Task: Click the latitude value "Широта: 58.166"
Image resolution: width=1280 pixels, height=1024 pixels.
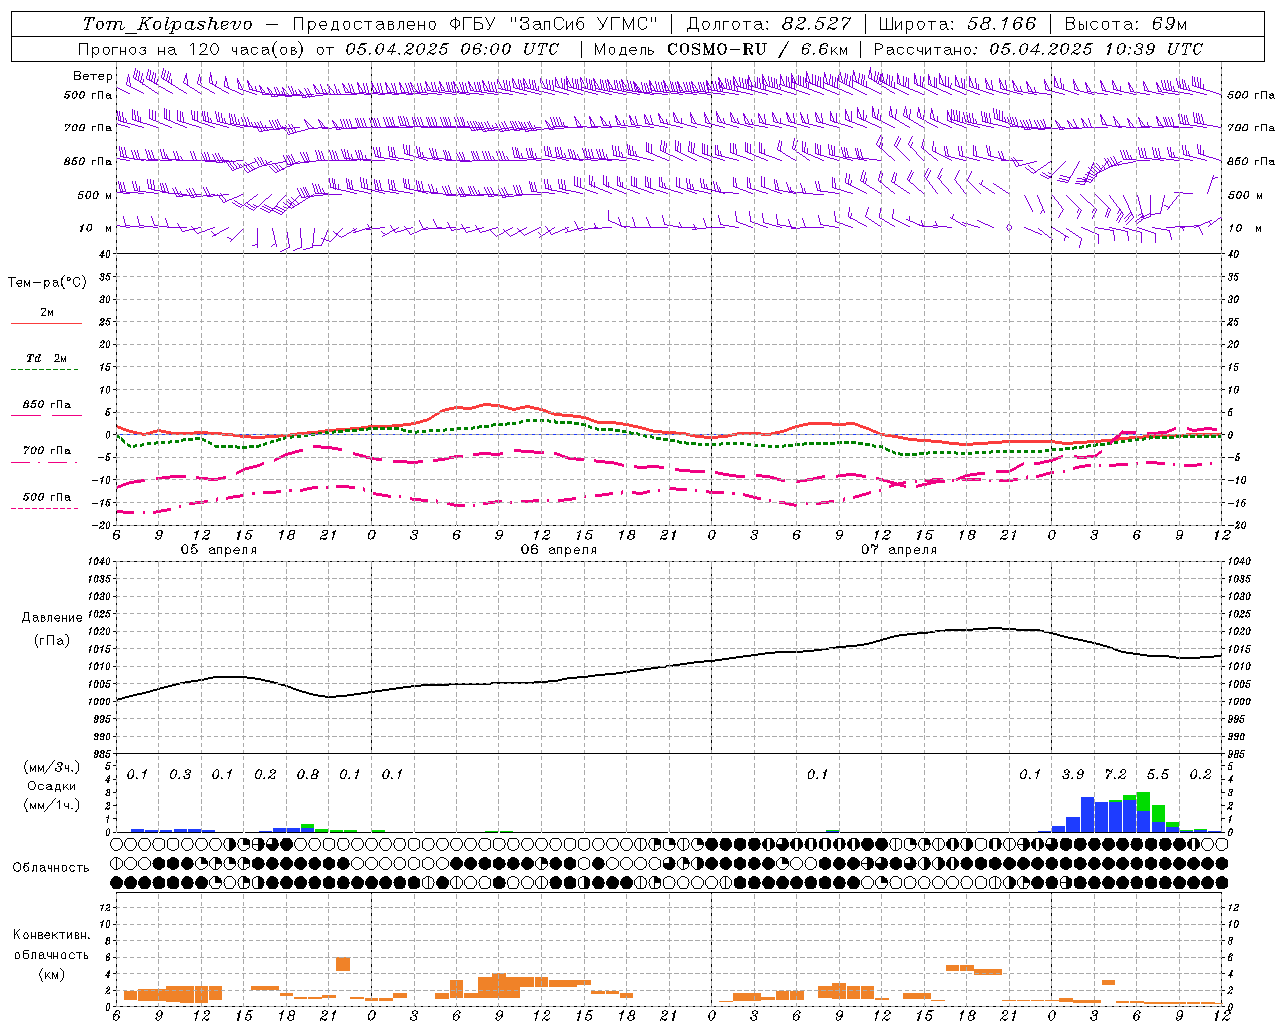Action: tap(958, 24)
